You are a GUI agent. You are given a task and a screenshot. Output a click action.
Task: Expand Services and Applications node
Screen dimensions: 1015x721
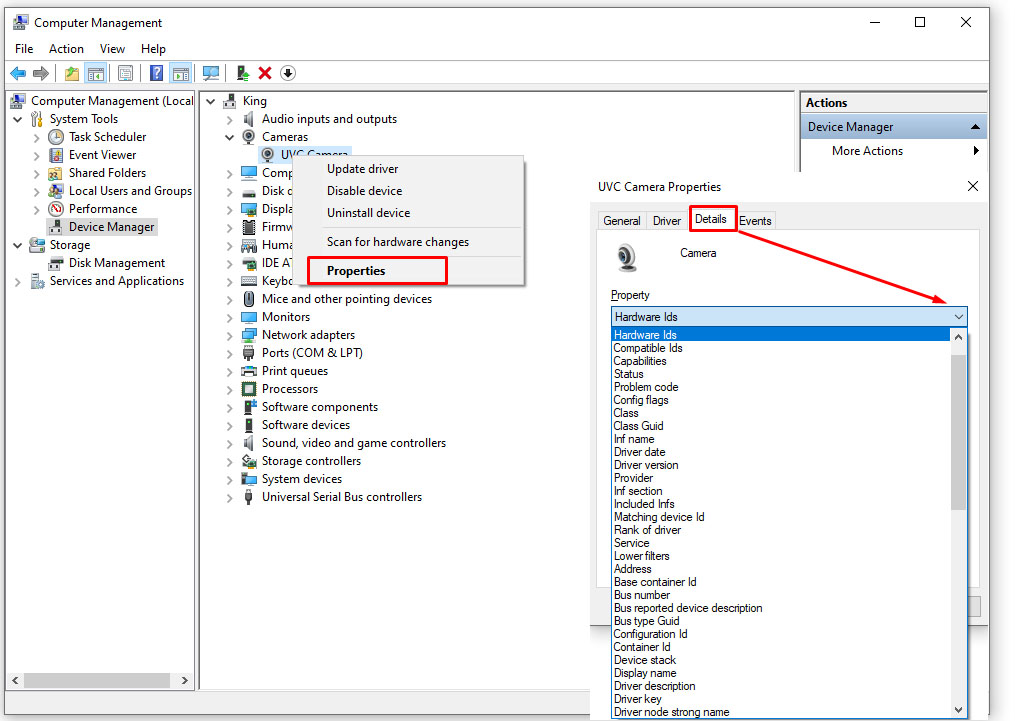[x=17, y=282]
